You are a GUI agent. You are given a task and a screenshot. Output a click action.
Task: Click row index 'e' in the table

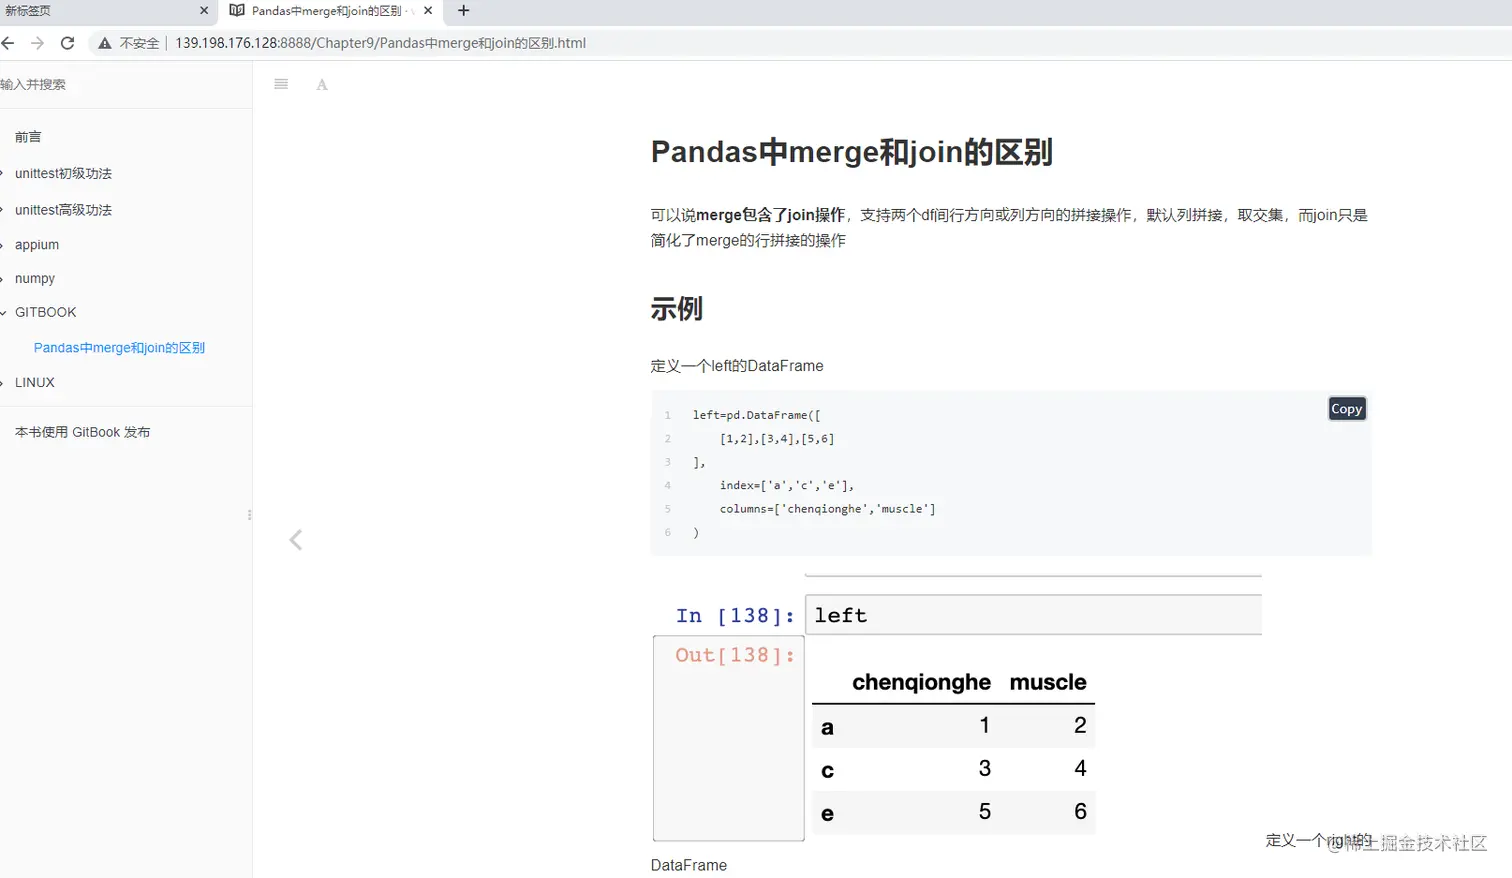pyautogui.click(x=827, y=814)
